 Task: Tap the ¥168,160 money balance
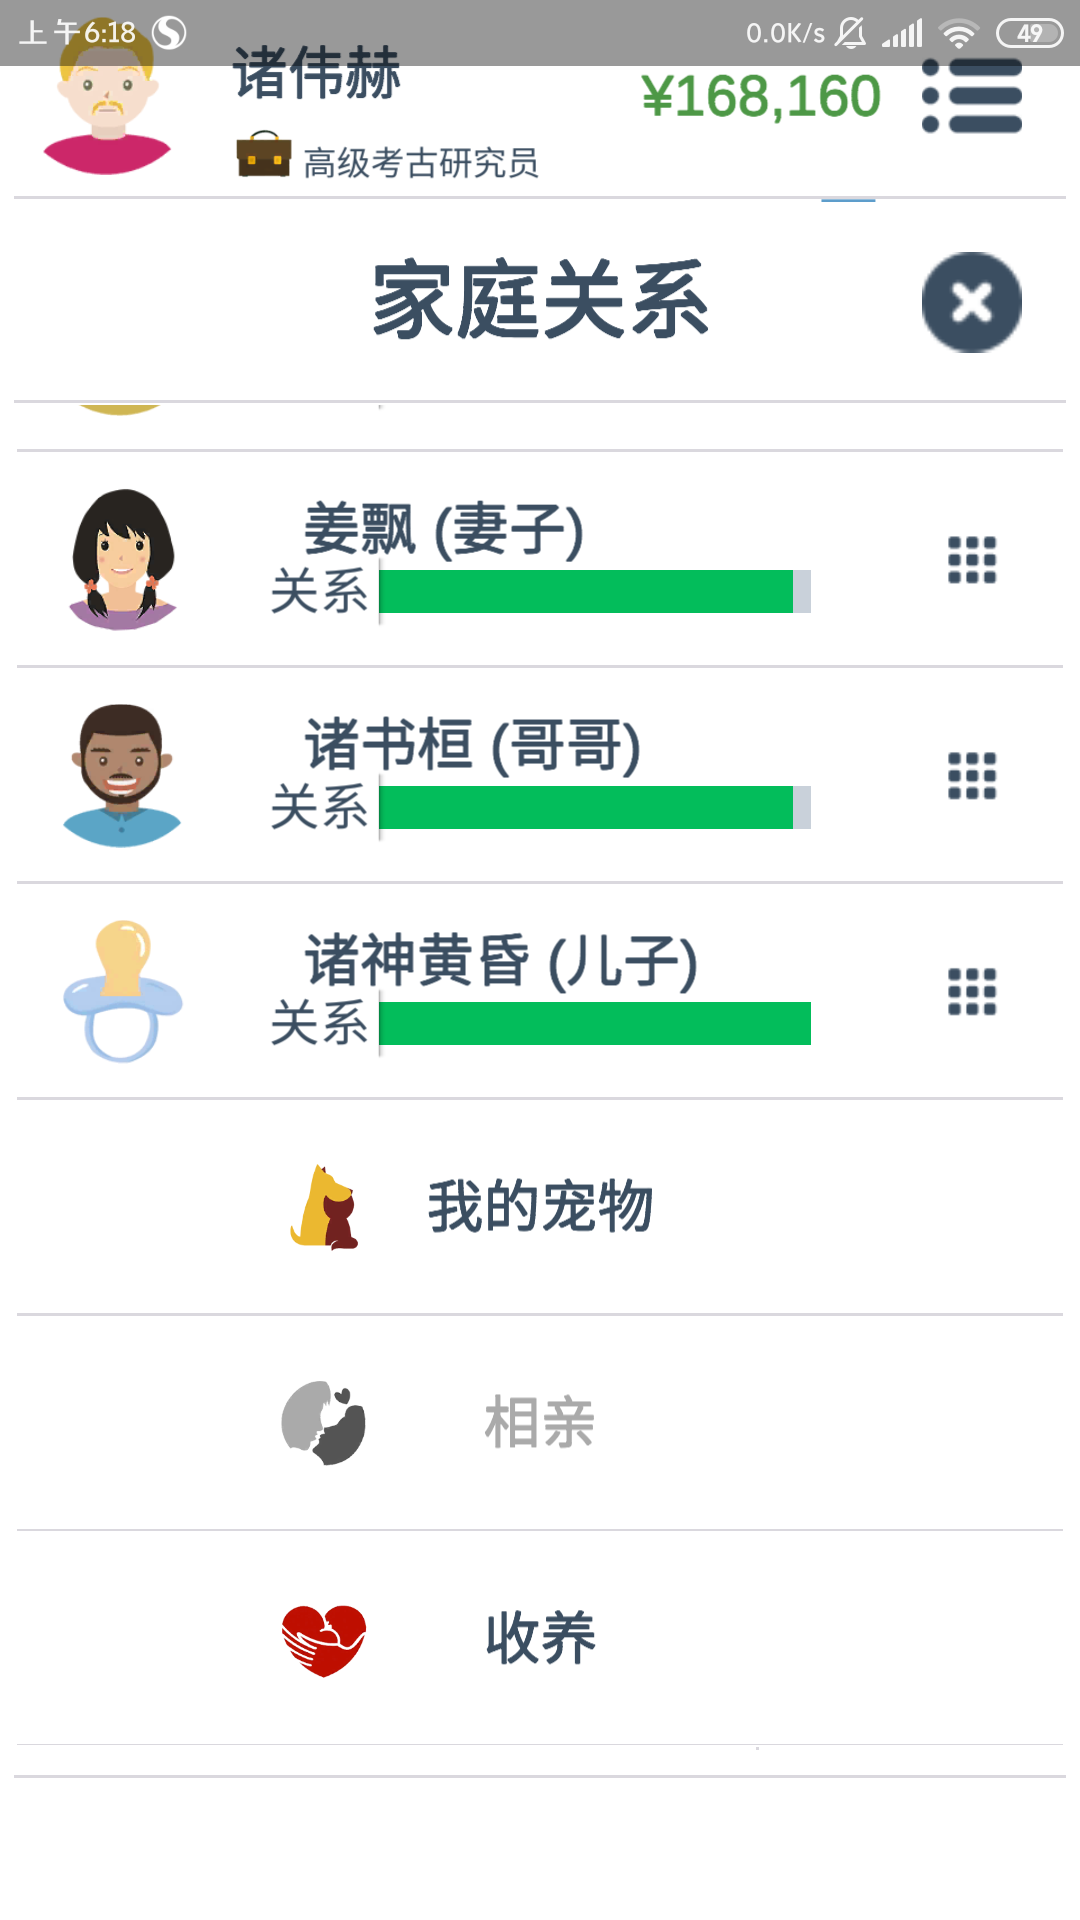[761, 97]
